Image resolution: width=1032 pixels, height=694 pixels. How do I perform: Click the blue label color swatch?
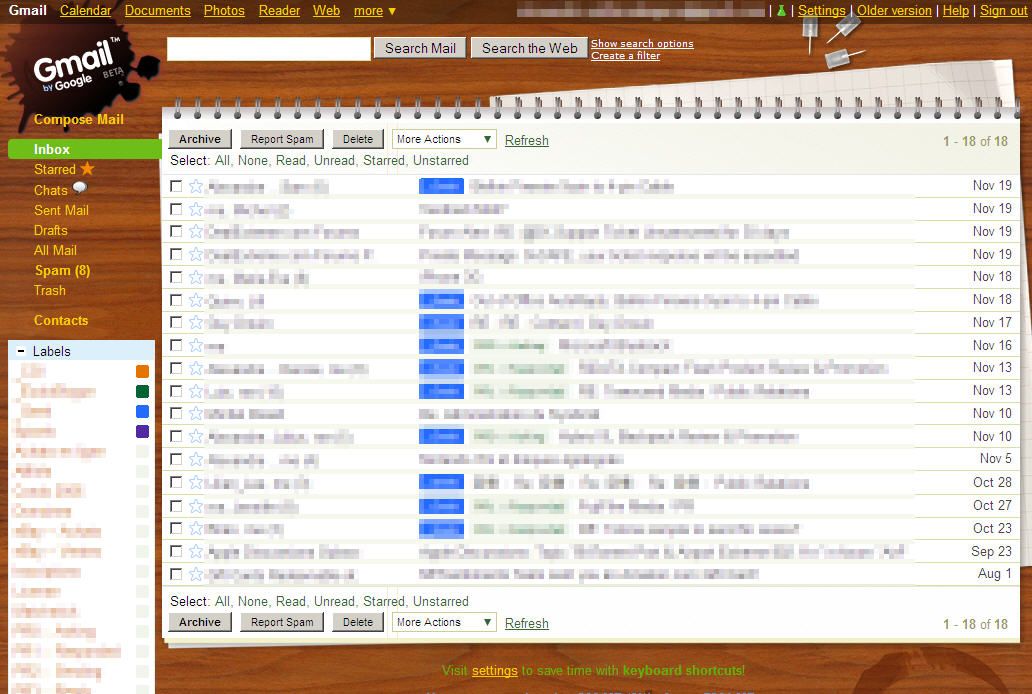tap(142, 412)
